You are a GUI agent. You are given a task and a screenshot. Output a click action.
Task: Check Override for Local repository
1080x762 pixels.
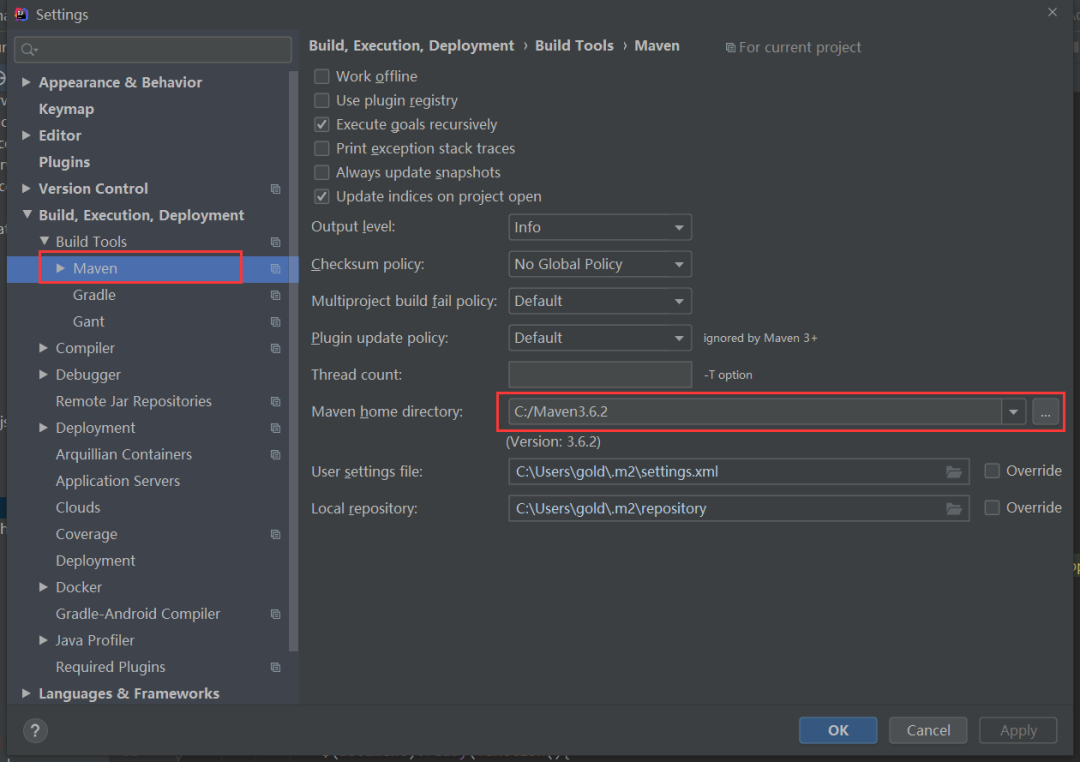tap(992, 508)
